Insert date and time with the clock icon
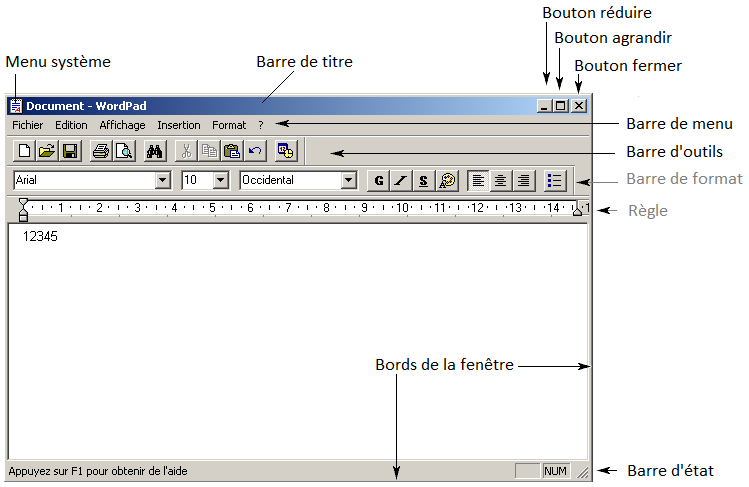The width and height of the screenshot is (749, 487). [x=286, y=151]
